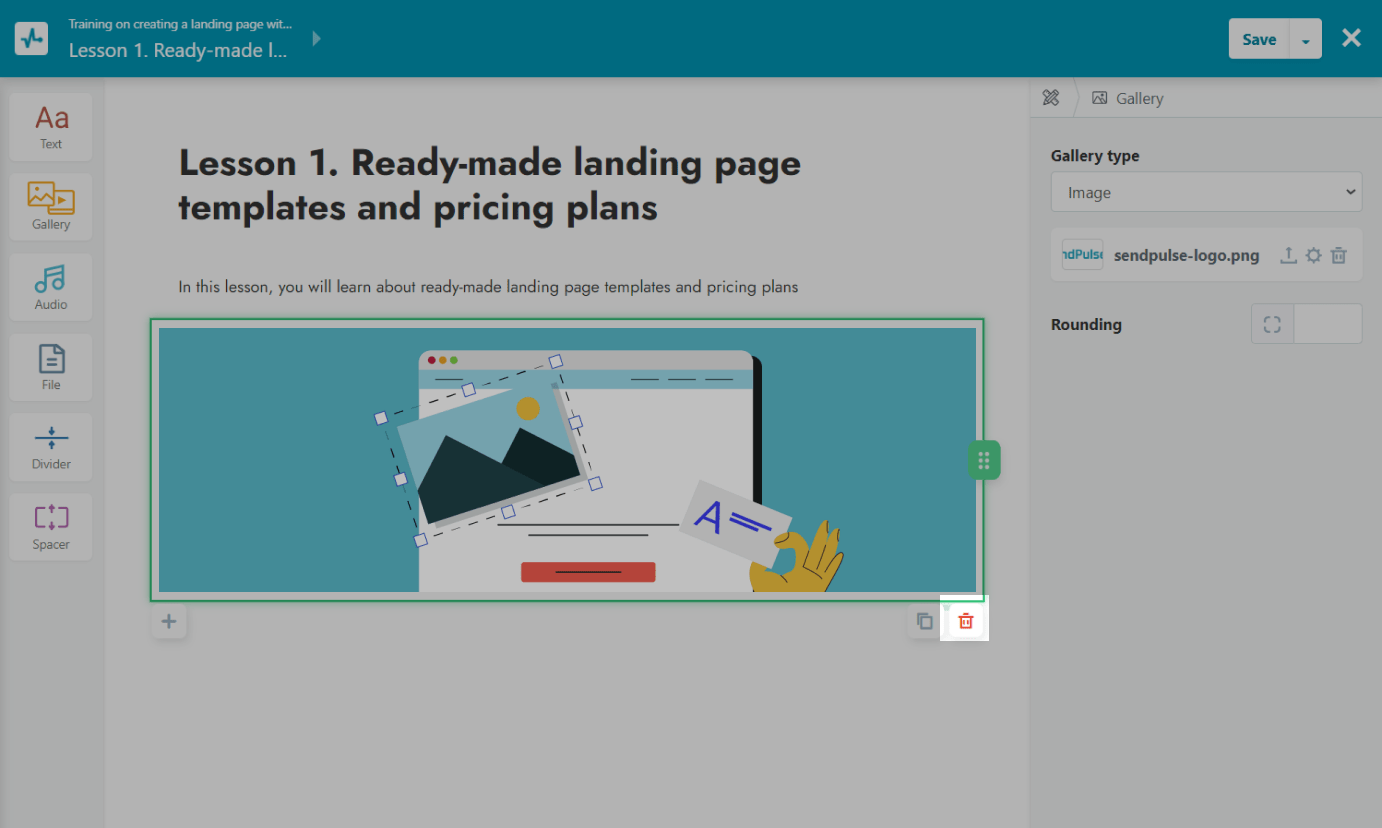Expand the Save options arrow
Image resolution: width=1382 pixels, height=828 pixels.
click(x=1306, y=40)
